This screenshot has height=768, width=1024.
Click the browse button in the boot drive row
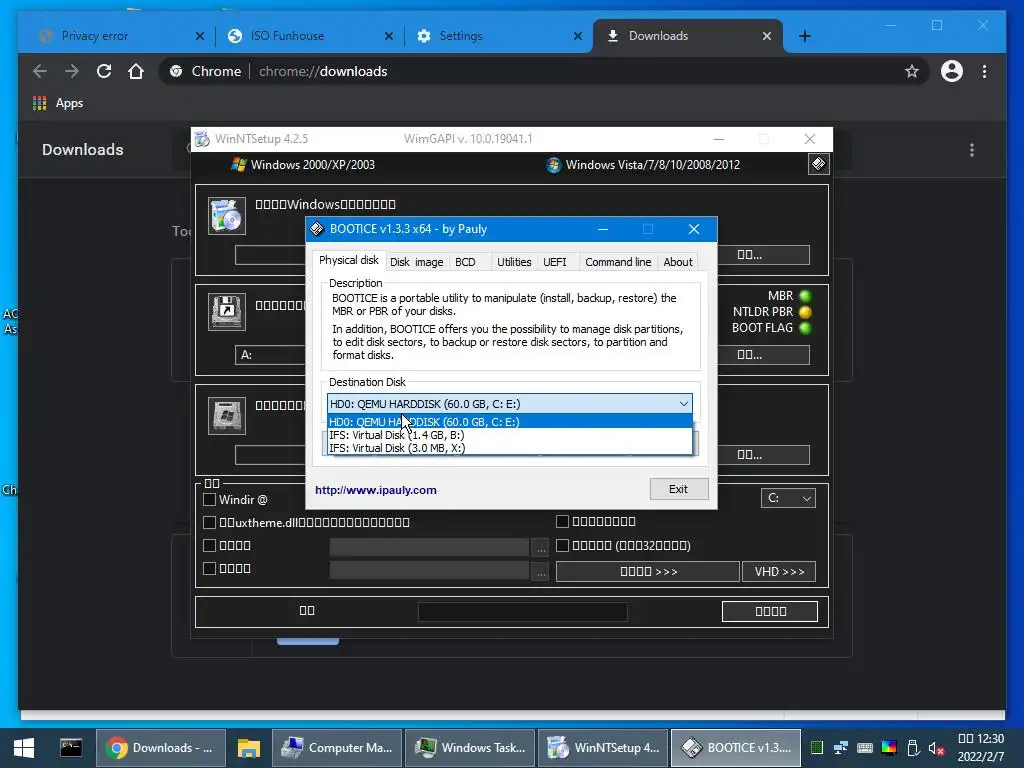coord(763,355)
